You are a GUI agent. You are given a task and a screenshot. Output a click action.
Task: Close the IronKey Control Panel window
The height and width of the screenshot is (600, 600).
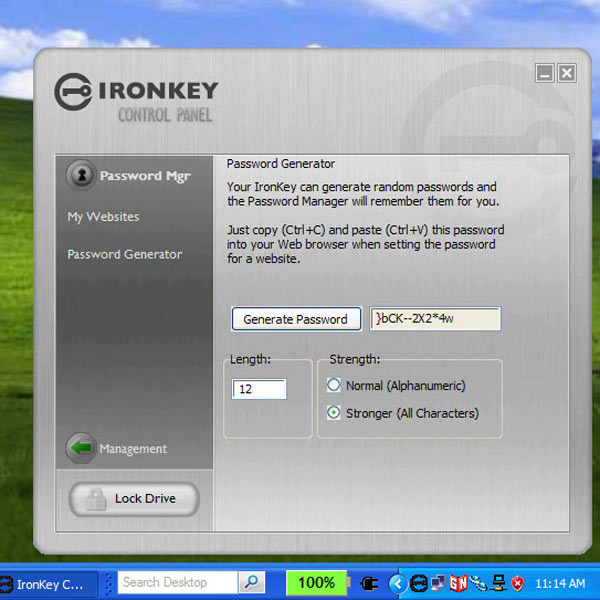click(567, 73)
